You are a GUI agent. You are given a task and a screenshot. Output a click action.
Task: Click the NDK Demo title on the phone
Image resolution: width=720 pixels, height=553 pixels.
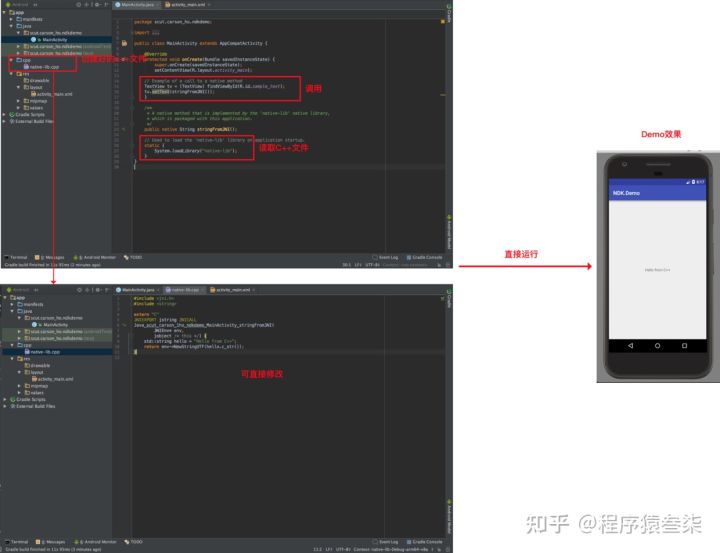pos(626,193)
